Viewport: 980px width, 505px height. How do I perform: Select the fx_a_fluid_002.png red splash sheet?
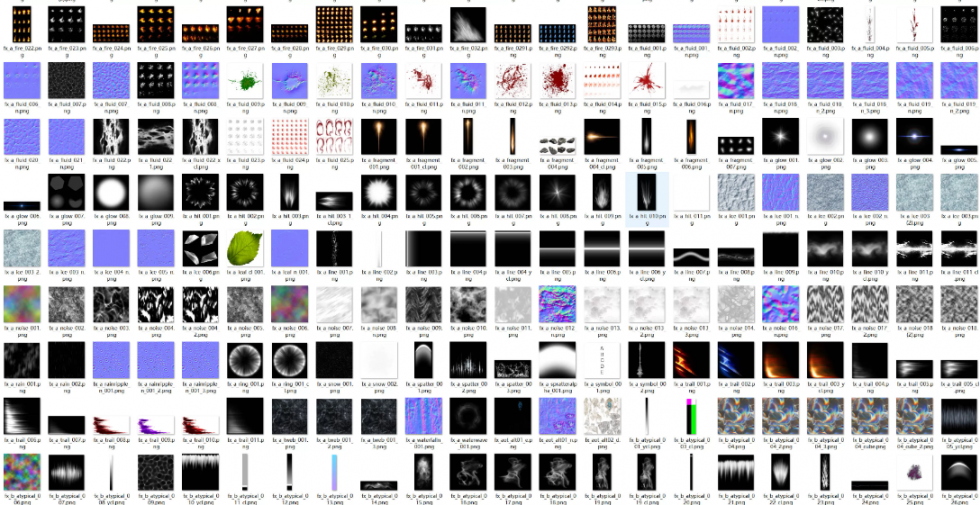coord(736,24)
